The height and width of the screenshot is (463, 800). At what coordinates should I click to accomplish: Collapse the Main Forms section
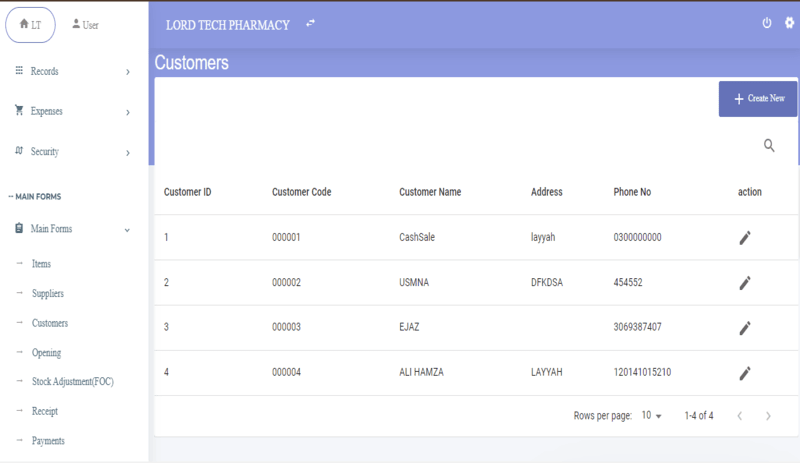[72, 229]
